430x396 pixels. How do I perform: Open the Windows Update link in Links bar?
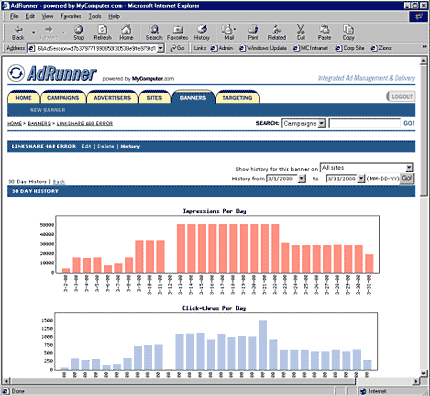(263, 48)
